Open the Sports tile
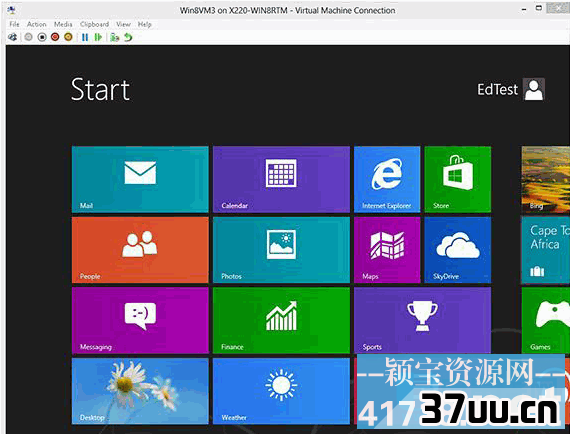This screenshot has height=434, width=570. tap(422, 320)
